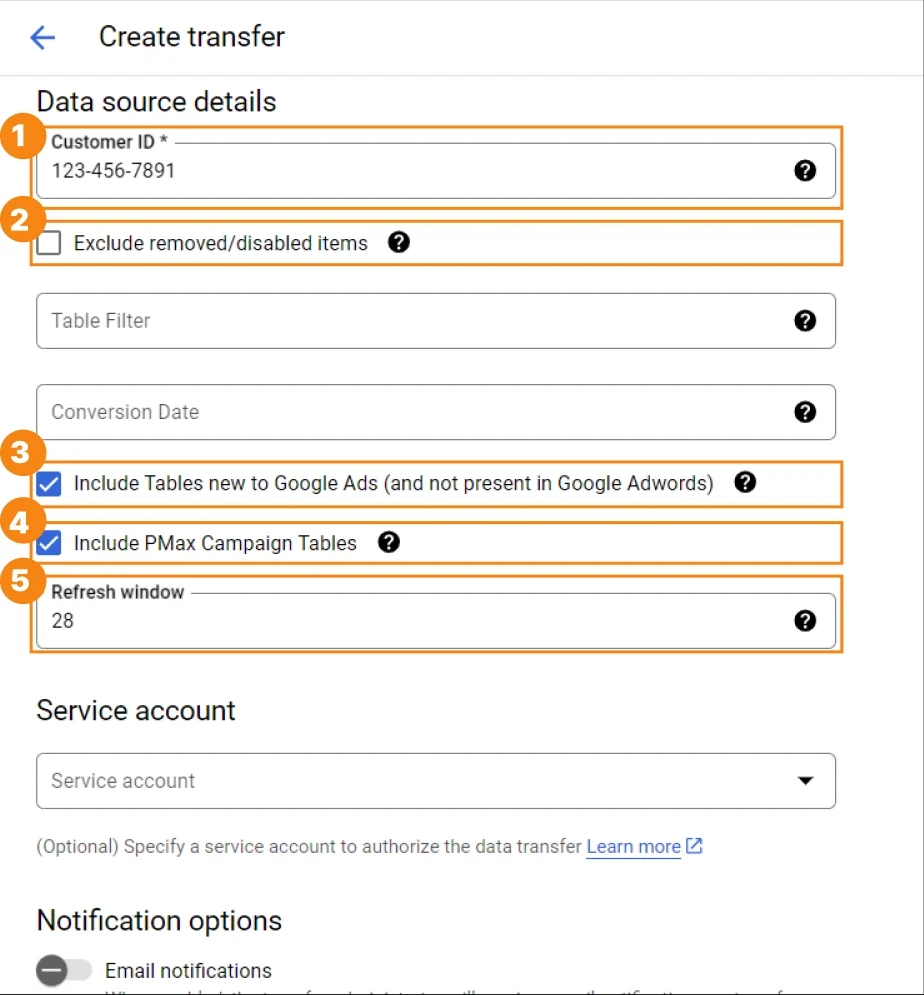
Task: Go back using the blue arrow icon
Action: pos(43,37)
